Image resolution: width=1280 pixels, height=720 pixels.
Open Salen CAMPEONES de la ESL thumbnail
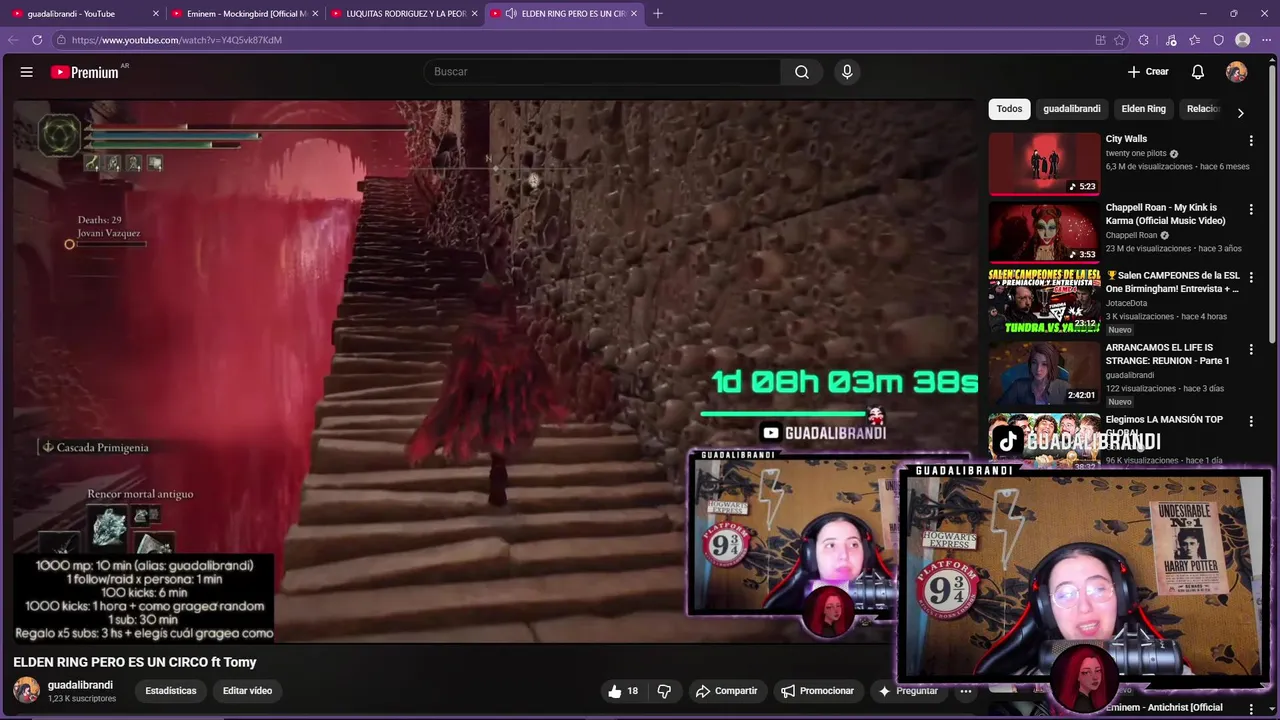pos(1044,299)
